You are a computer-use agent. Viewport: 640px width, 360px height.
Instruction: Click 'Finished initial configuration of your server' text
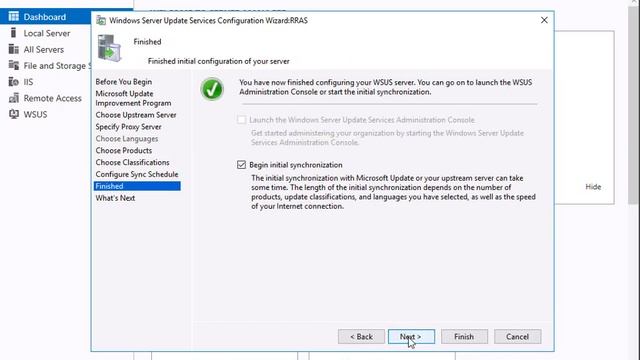point(218,61)
